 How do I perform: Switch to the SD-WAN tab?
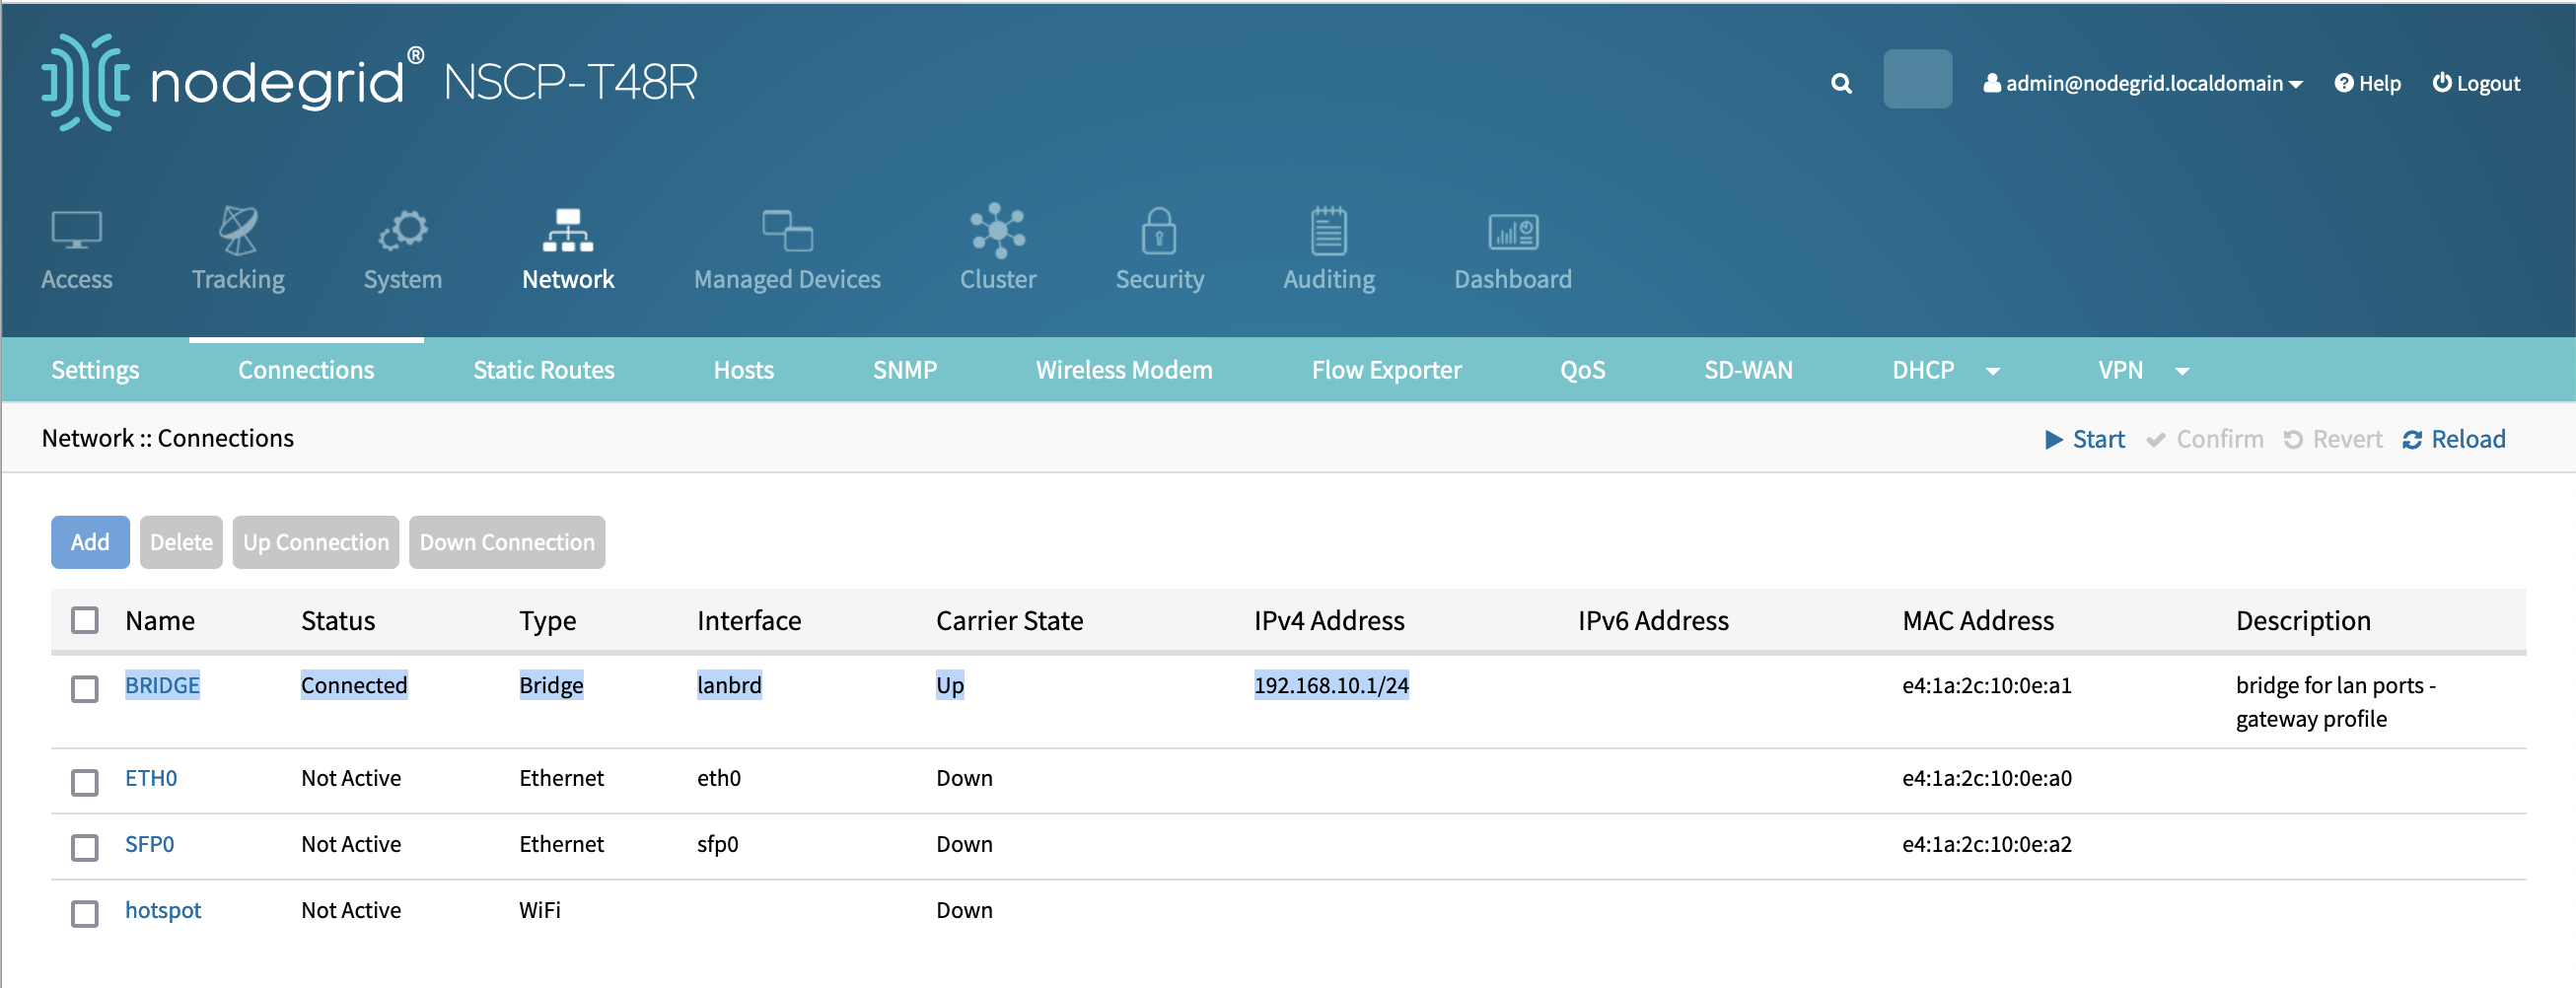point(1748,370)
